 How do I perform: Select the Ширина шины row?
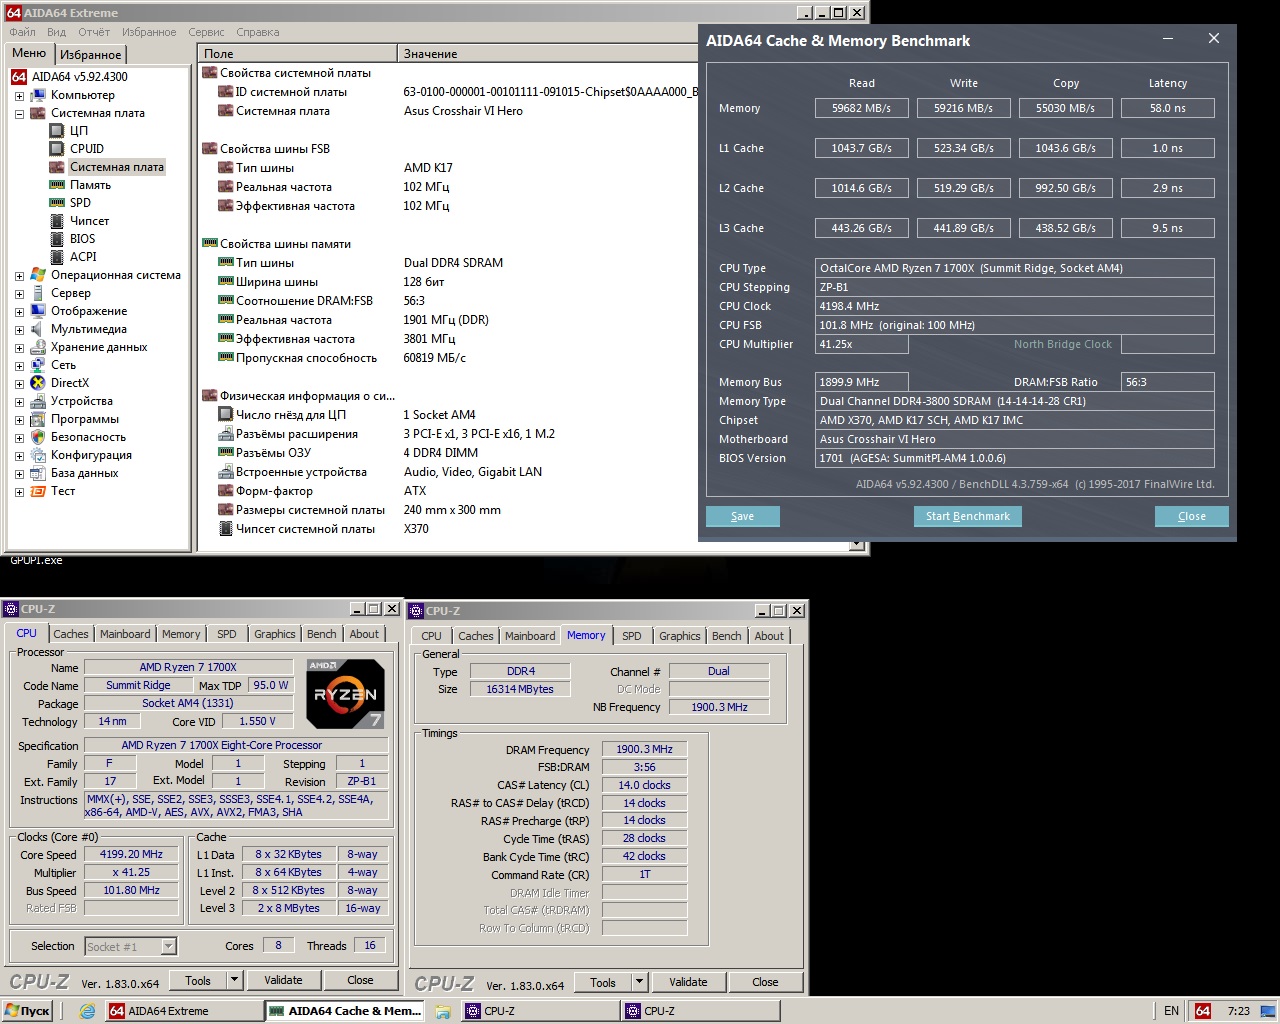pyautogui.click(x=448, y=282)
